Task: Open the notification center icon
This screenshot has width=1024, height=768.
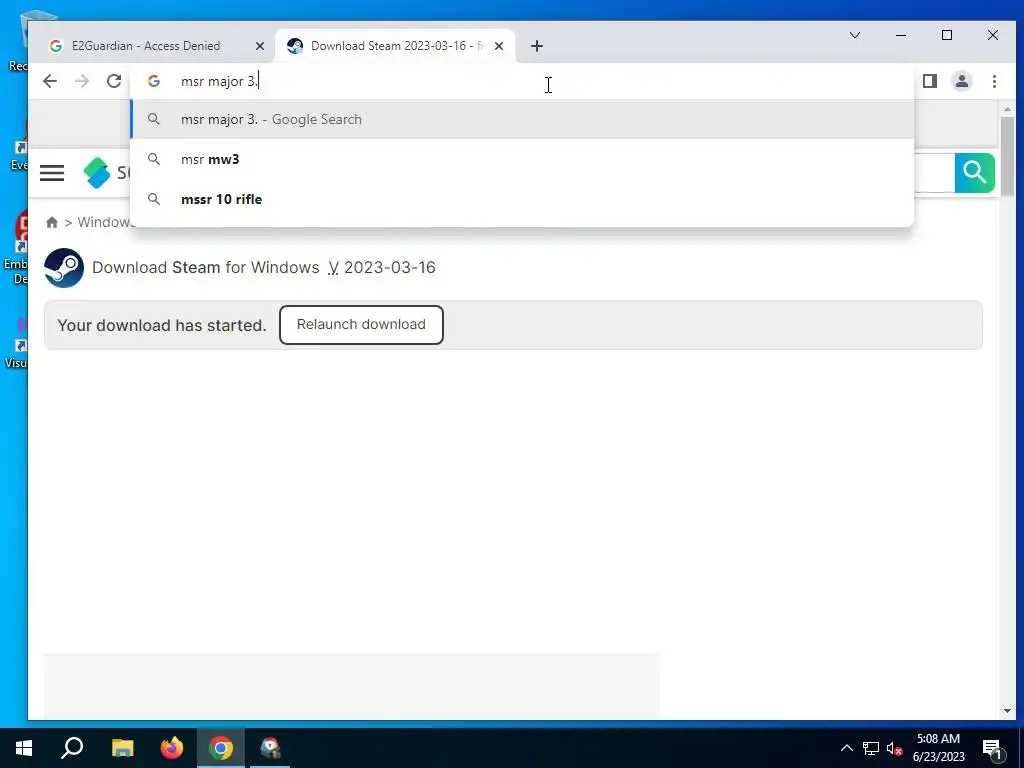Action: pos(992,748)
